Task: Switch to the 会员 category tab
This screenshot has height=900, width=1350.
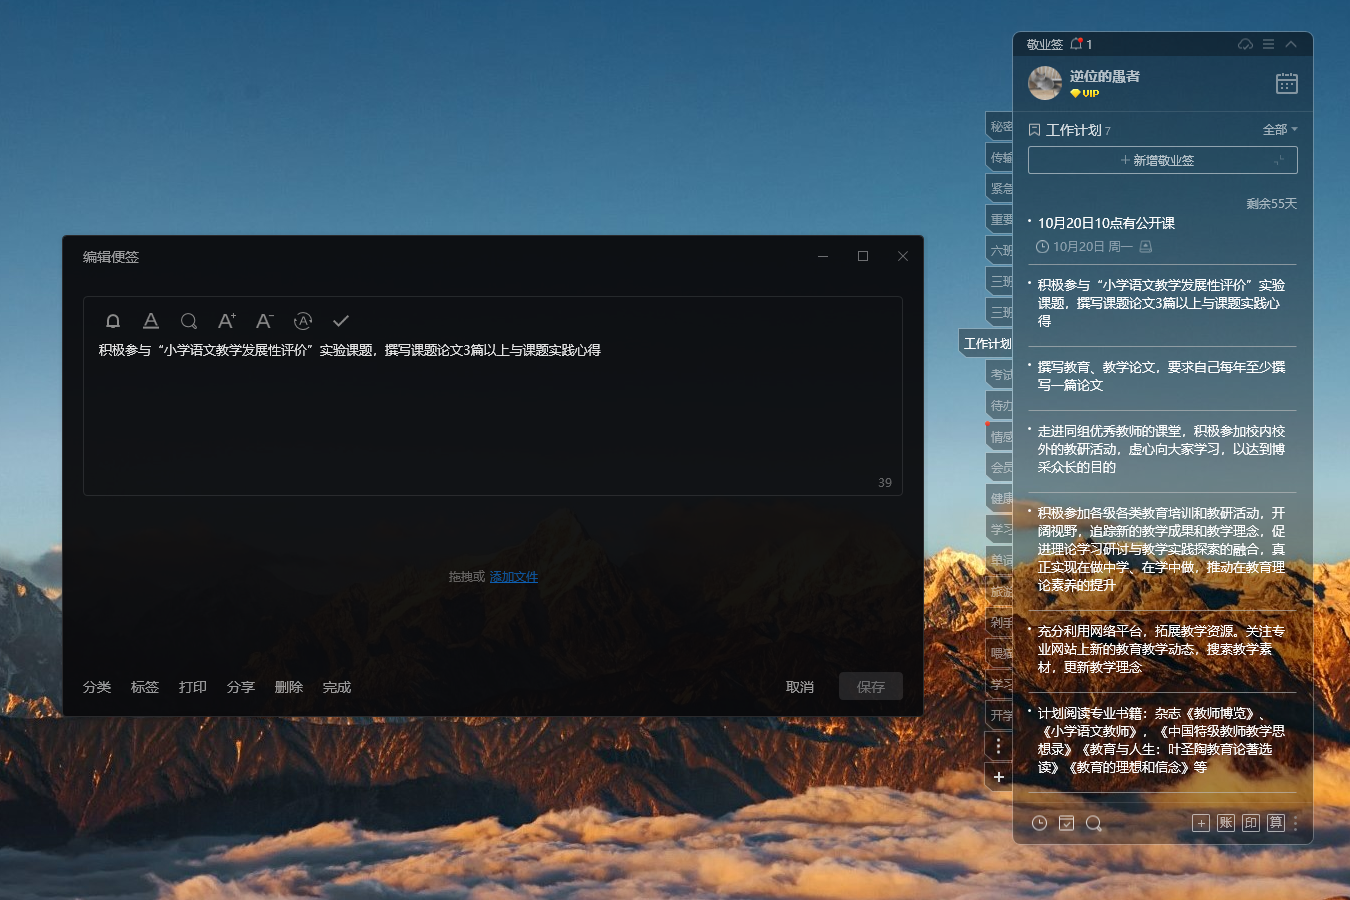Action: tap(1000, 467)
